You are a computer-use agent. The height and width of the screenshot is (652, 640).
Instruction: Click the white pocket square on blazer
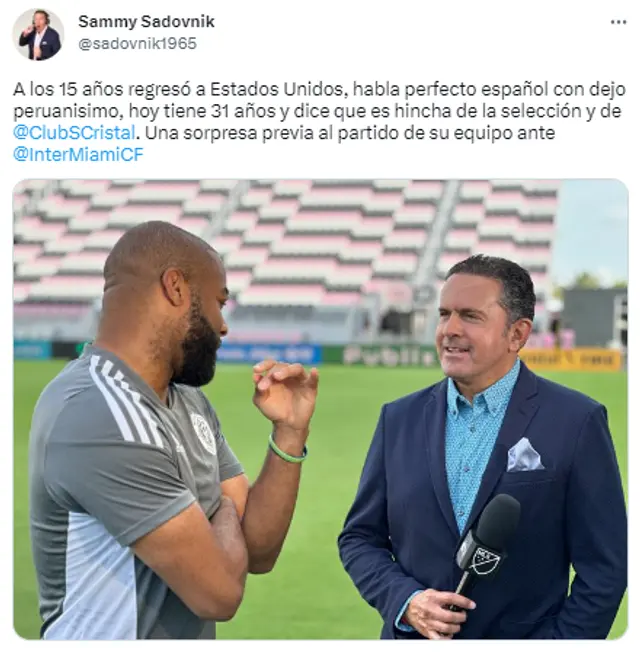coord(524,454)
